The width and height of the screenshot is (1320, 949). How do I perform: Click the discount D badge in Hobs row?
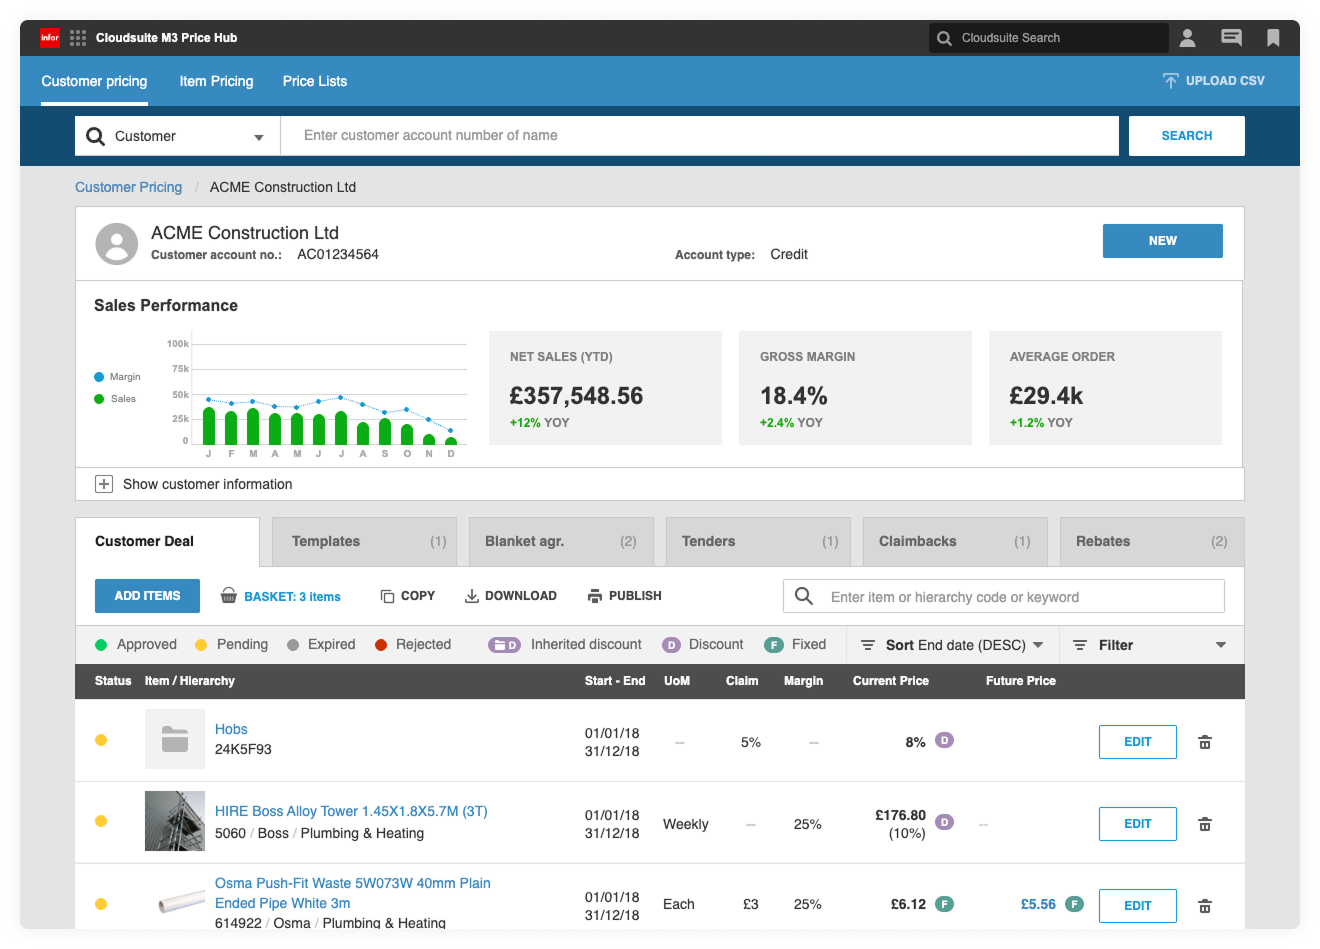click(x=944, y=740)
